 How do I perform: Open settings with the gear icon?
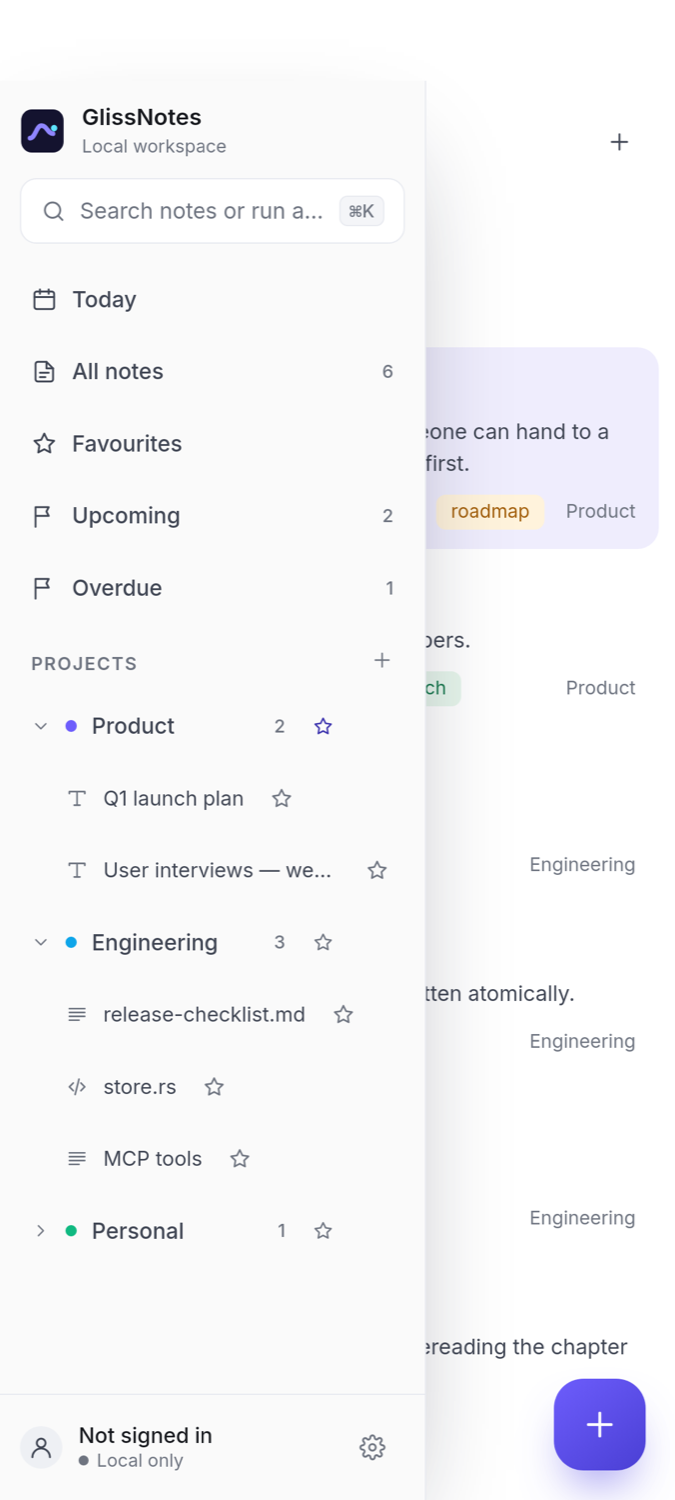coord(372,1447)
